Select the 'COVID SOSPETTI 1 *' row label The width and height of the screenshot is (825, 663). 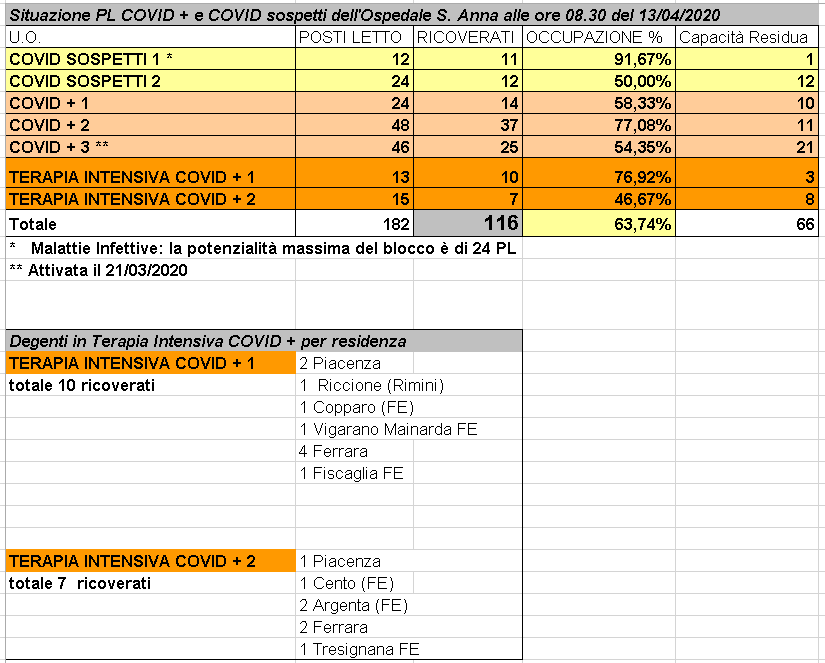point(150,59)
